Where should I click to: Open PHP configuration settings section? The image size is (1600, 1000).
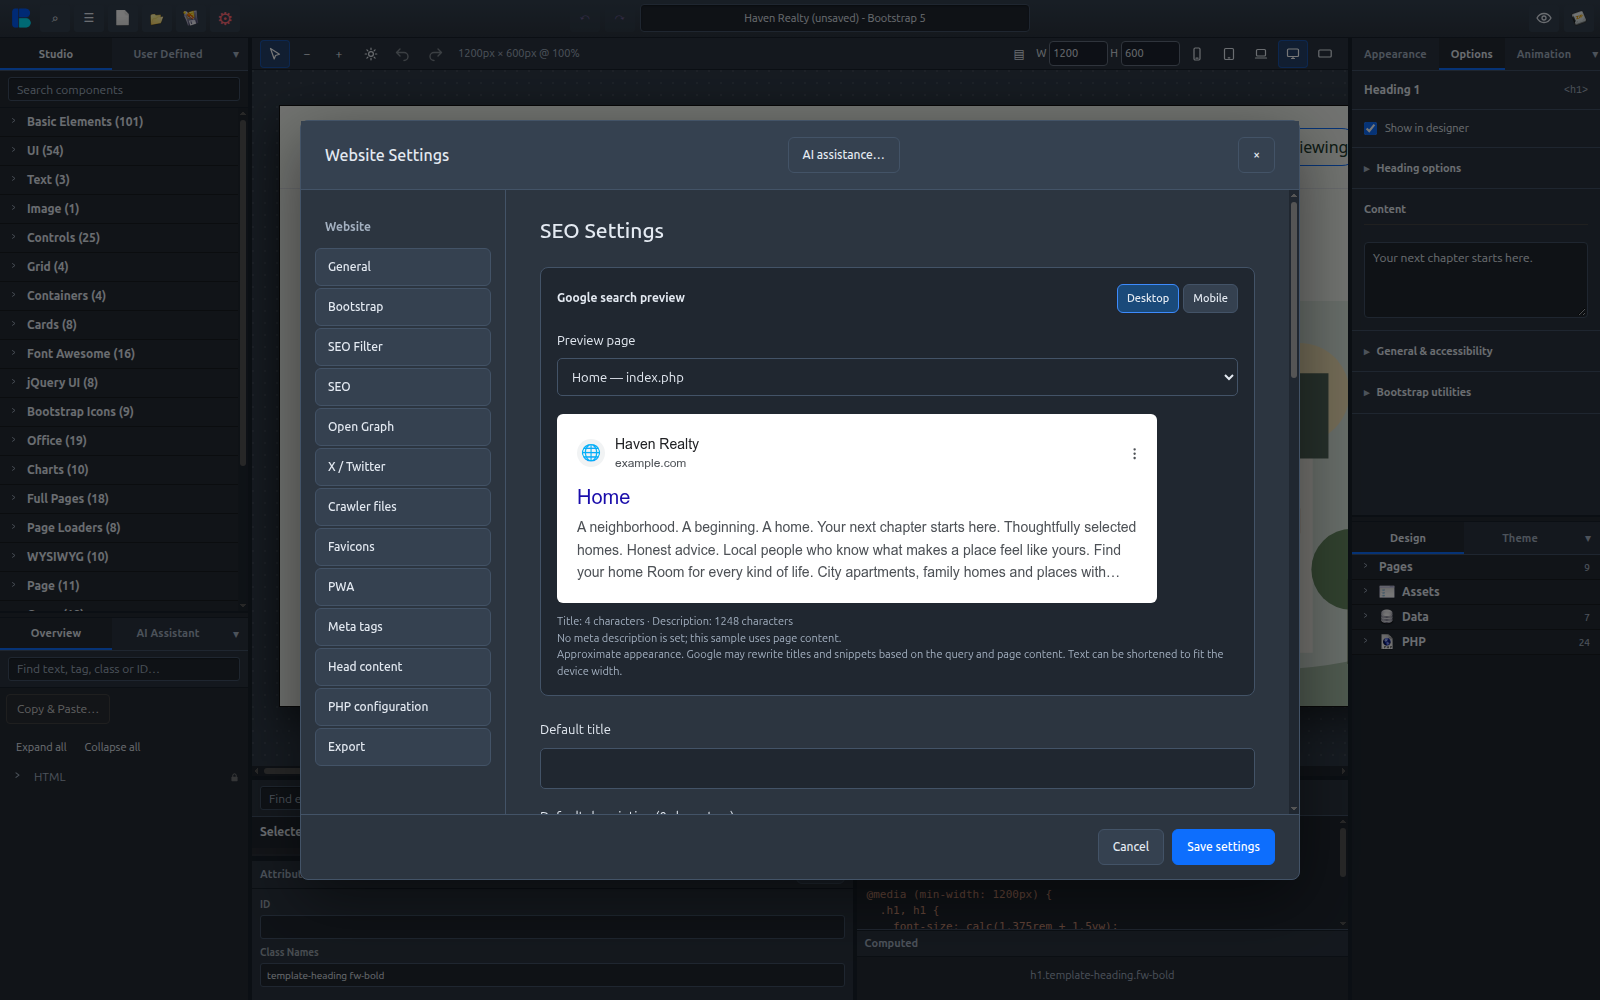[x=403, y=707]
